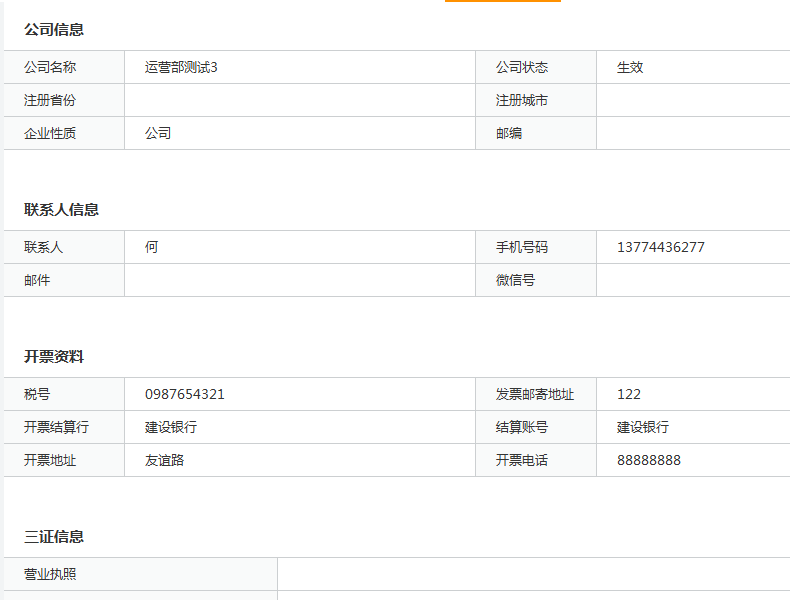Image resolution: width=790 pixels, height=600 pixels.
Task: Click the 开票资料 section heading
Action: pyautogui.click(x=54, y=357)
